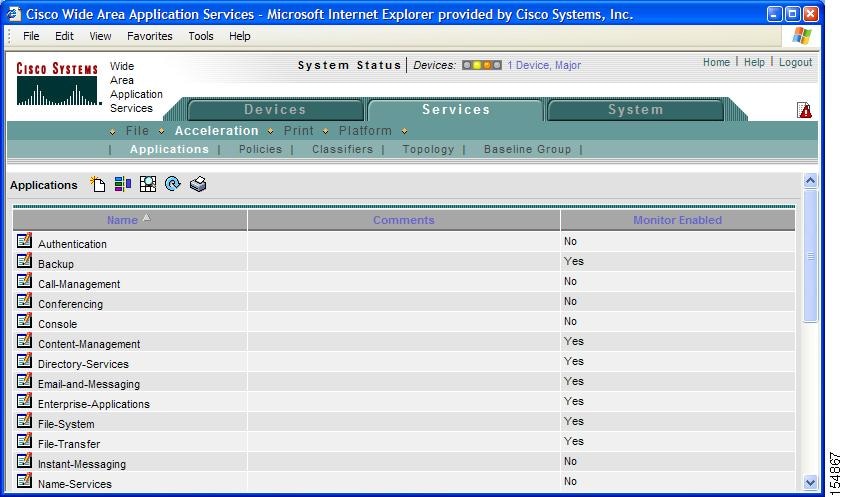Go to the Classifiers sub-tab
Viewport: 841px width, 497px height.
(343, 149)
